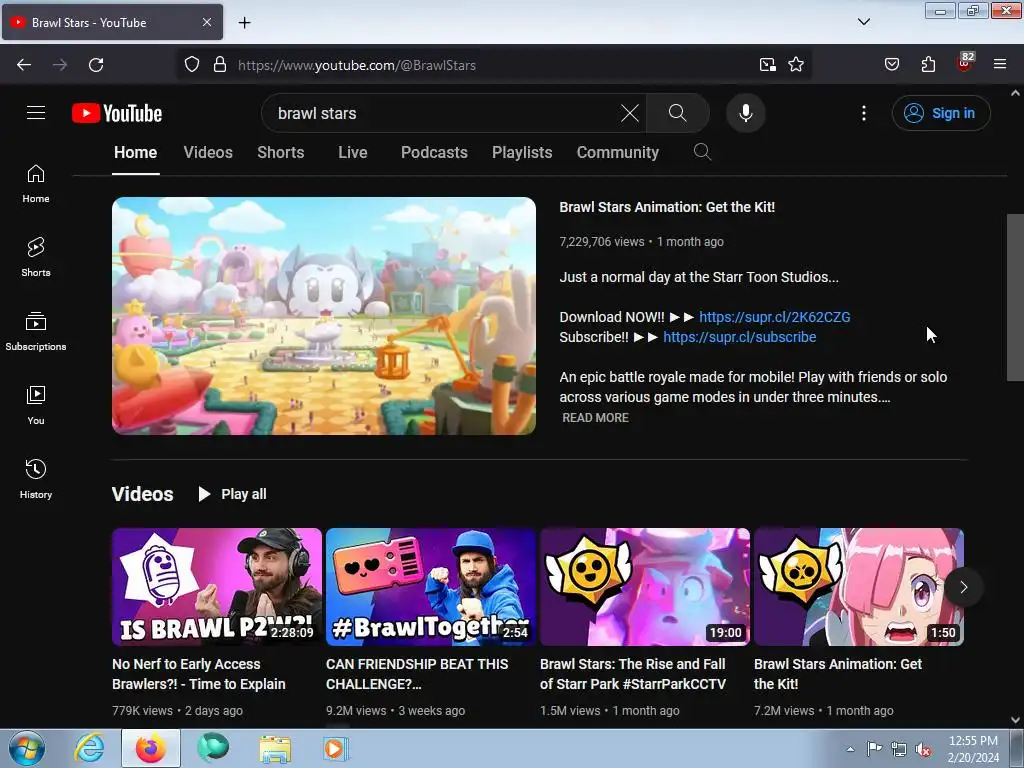Viewport: 1024px width, 768px height.
Task: Open featured video title Get the Kit!
Action: 667,207
